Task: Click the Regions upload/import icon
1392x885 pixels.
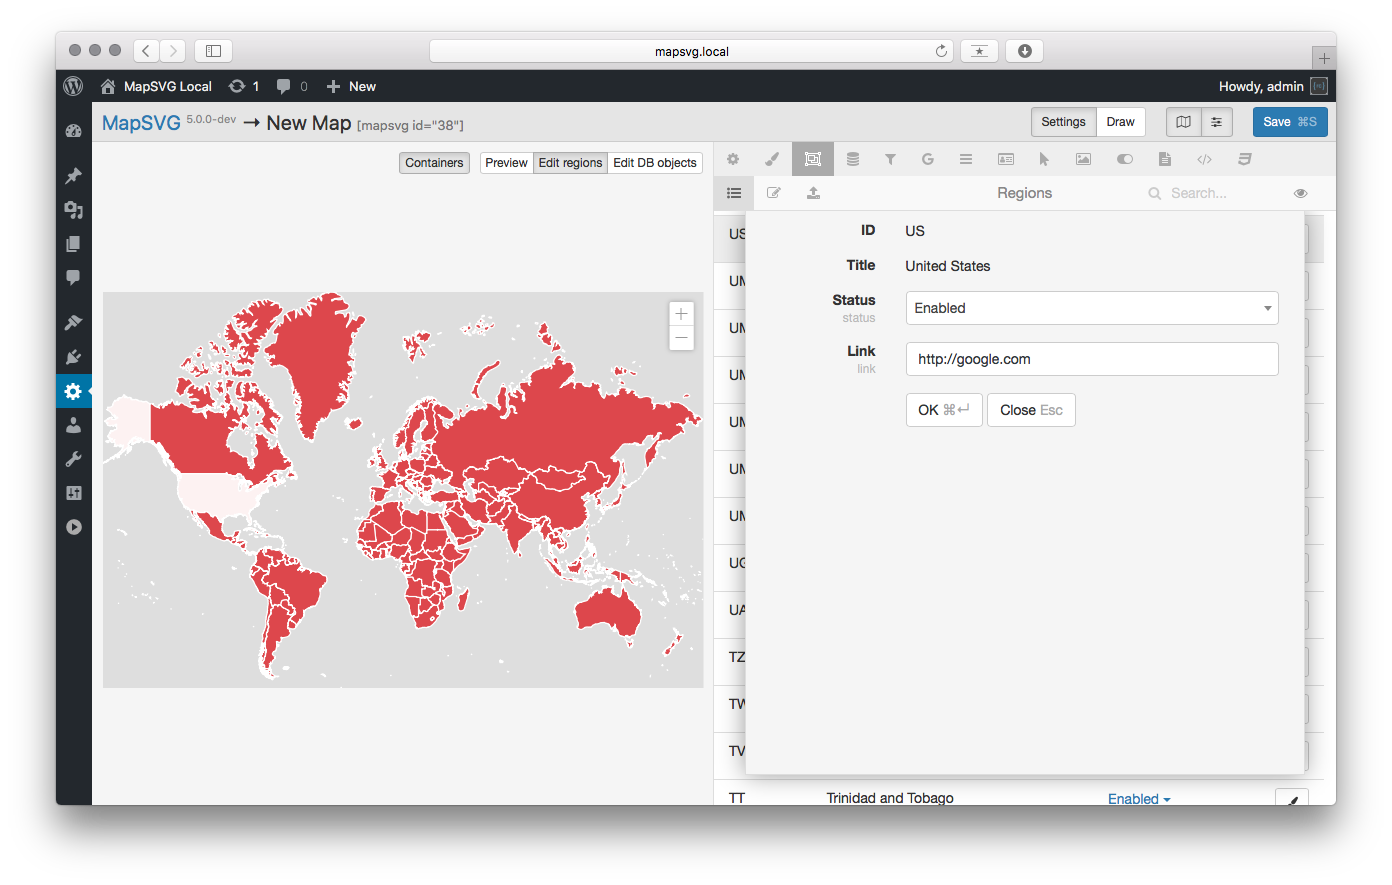Action: pyautogui.click(x=814, y=193)
